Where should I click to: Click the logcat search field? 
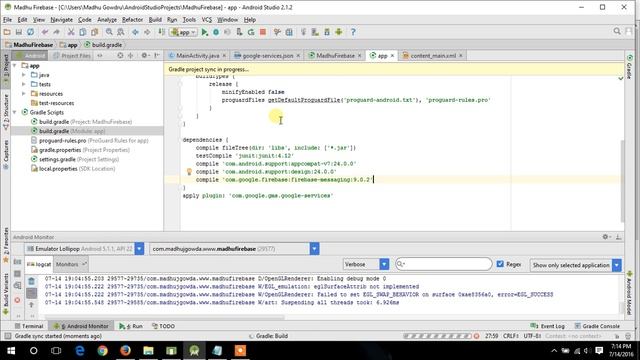[x=444, y=264]
